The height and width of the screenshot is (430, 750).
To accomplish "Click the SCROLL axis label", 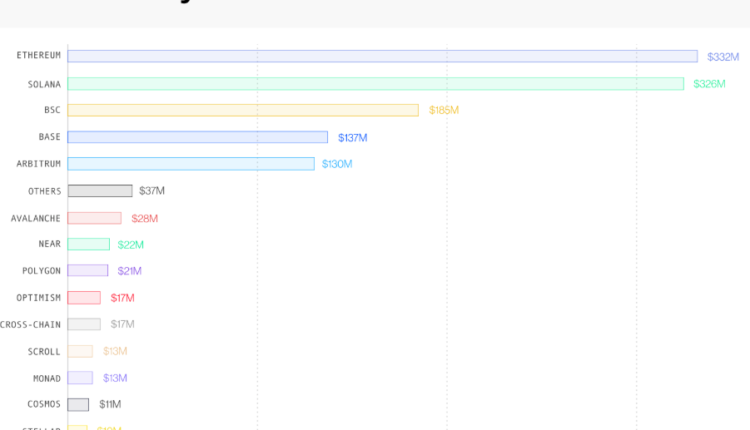I will tap(44, 352).
